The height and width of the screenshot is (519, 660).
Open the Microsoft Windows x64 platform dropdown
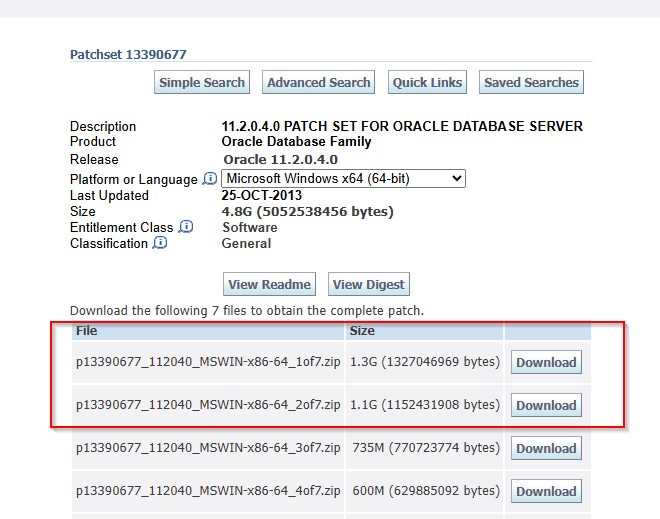click(344, 179)
